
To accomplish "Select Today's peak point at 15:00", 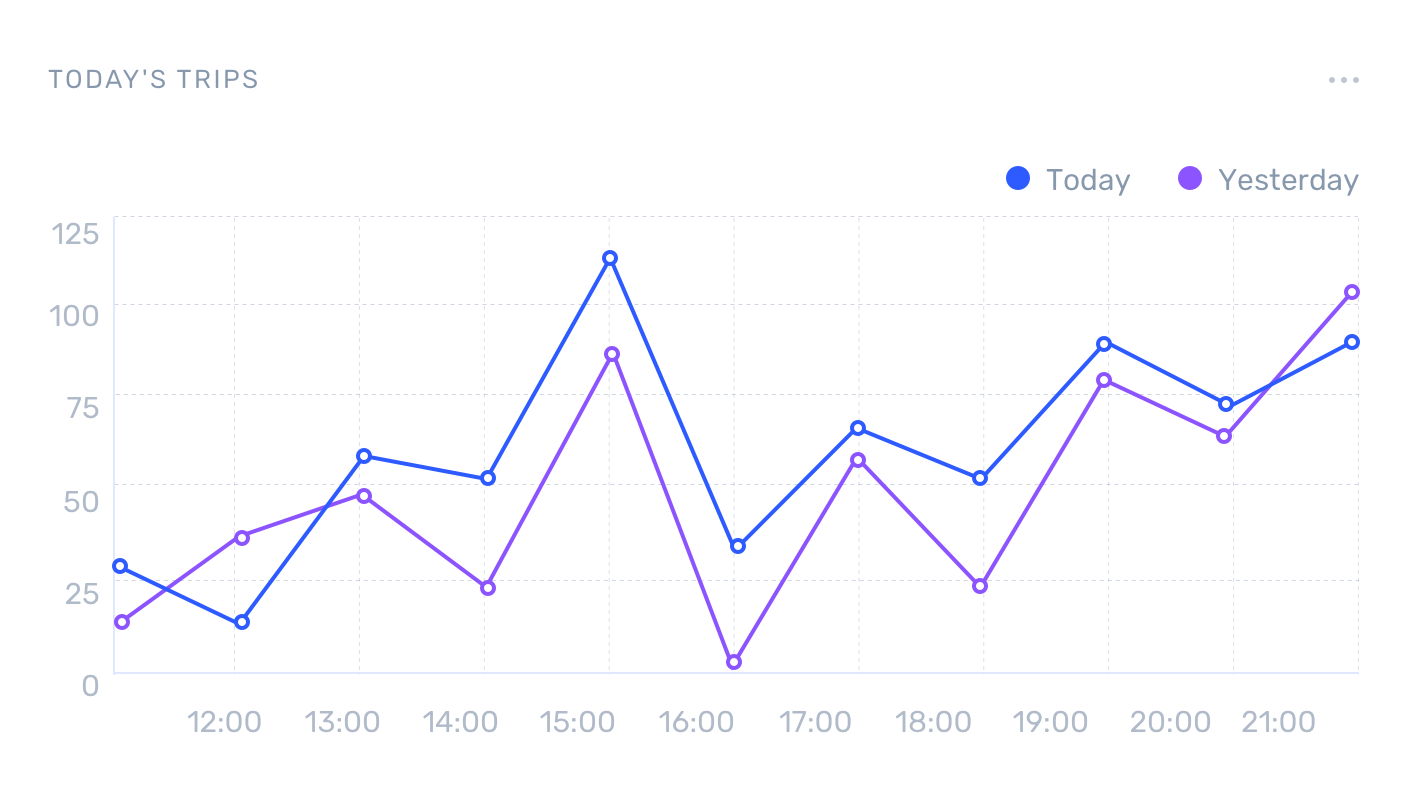I will point(610,258).
